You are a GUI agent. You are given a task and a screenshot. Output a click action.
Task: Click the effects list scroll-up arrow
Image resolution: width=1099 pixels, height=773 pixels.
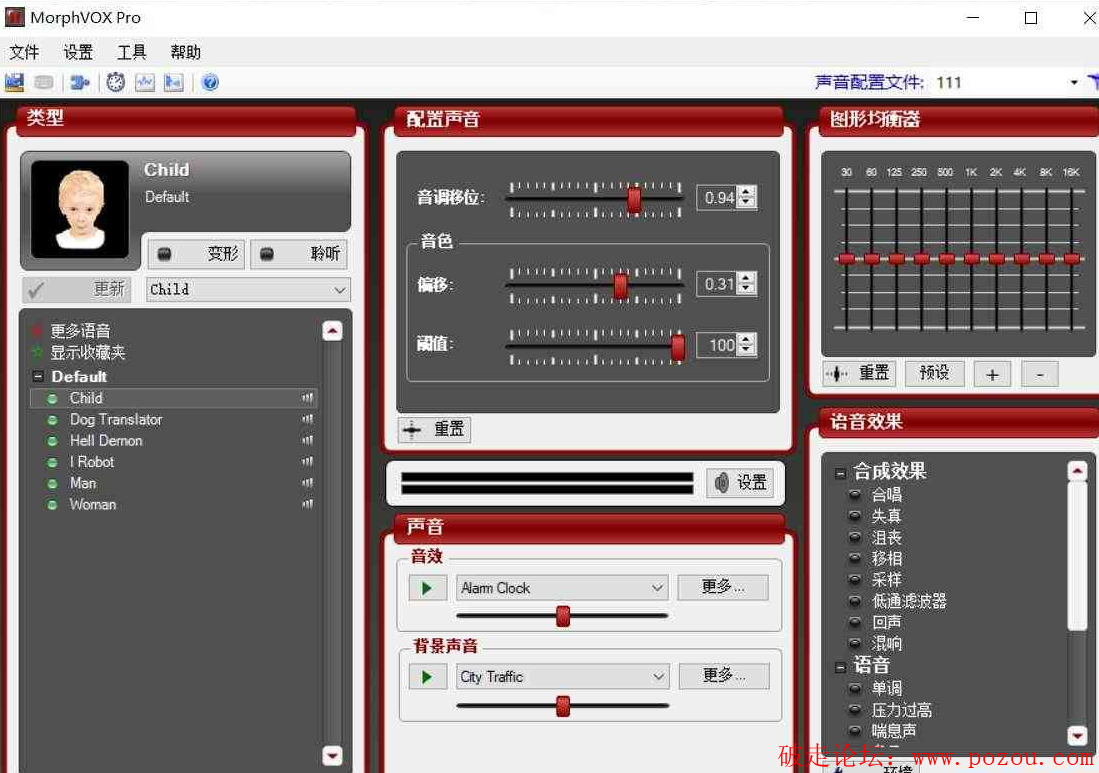click(1077, 471)
